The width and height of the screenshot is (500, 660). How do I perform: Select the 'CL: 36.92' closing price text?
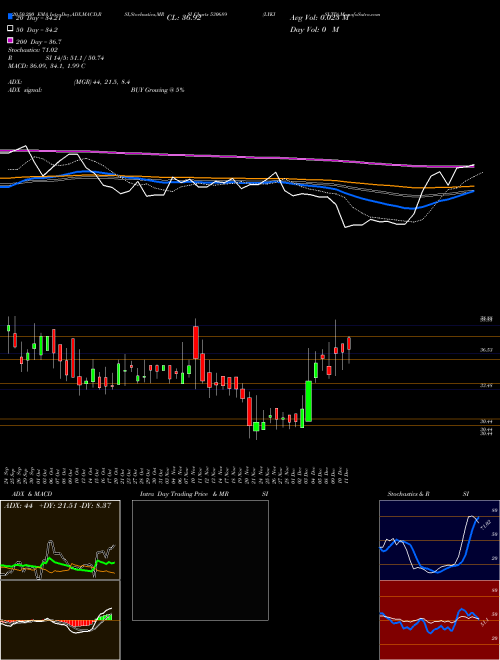click(x=184, y=18)
